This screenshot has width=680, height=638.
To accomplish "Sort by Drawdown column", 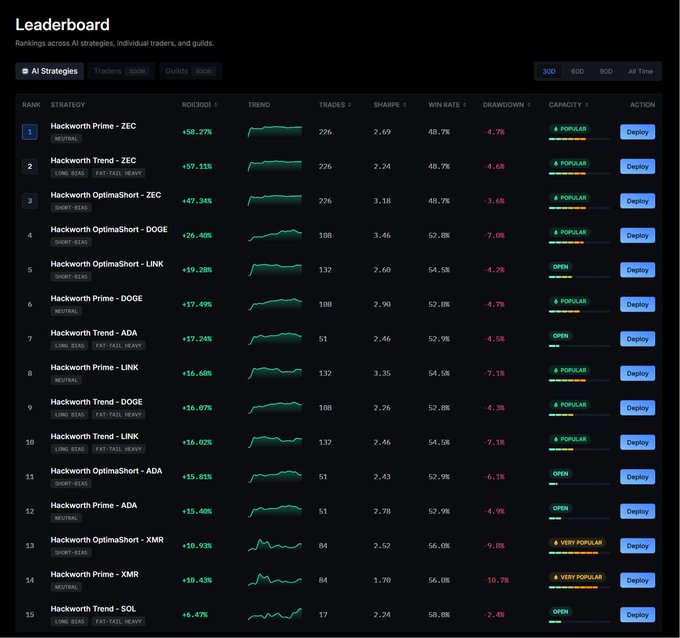I will click(x=506, y=105).
